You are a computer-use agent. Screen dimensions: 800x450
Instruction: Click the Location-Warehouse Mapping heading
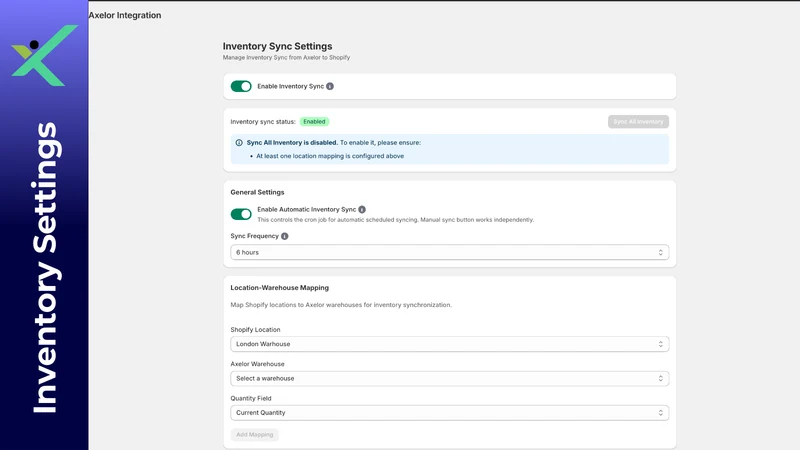point(280,288)
